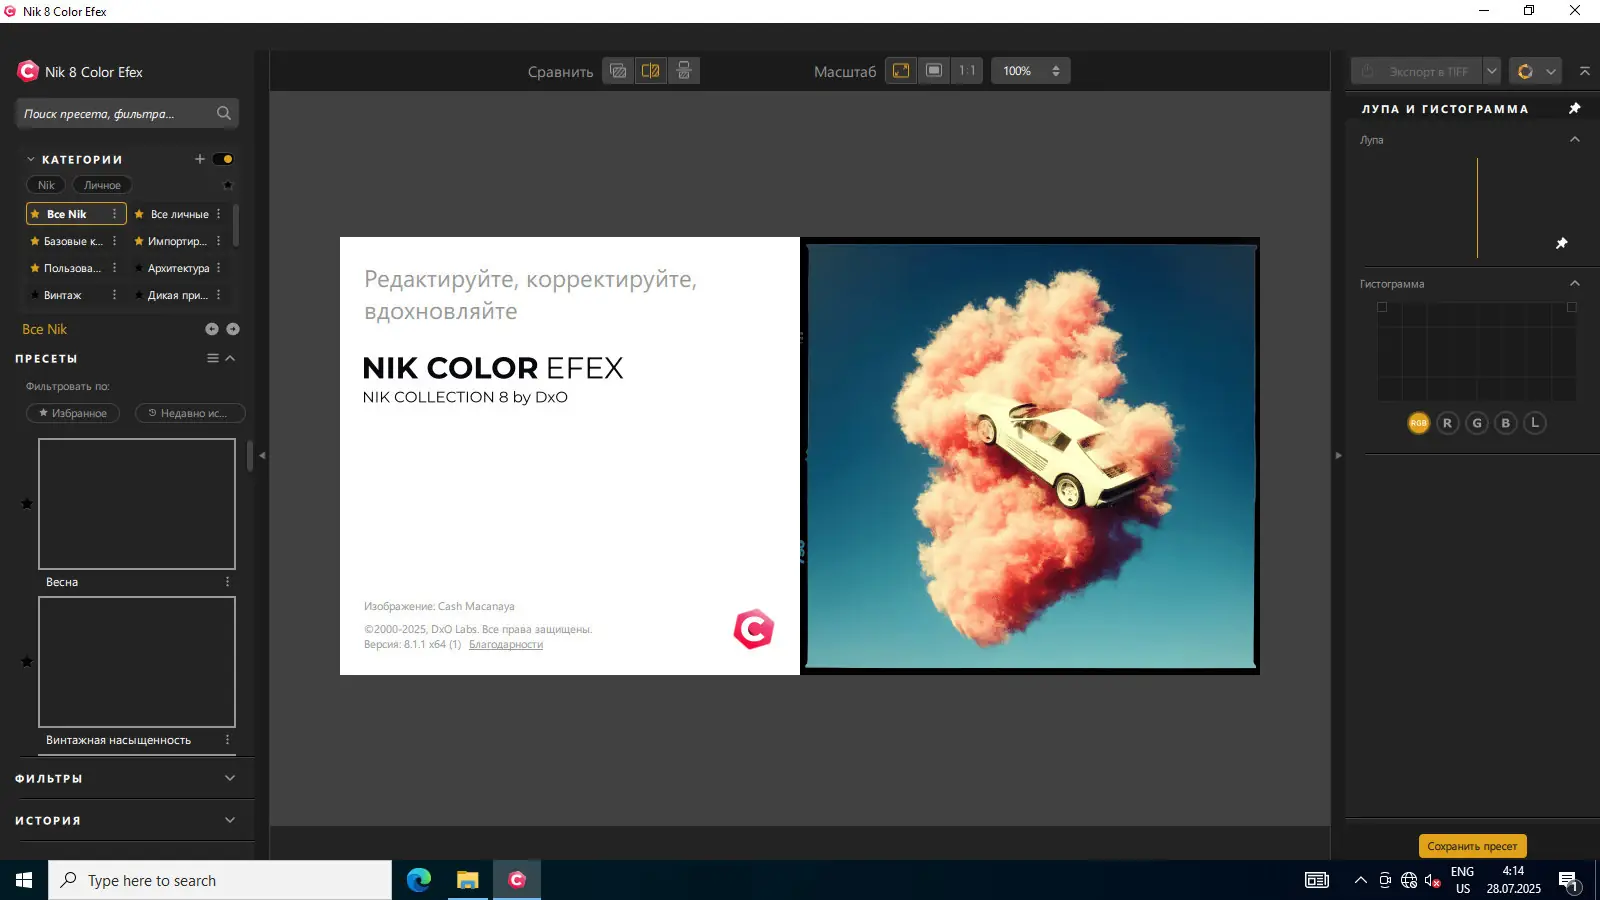Open preset list view options icon
The height and width of the screenshot is (900, 1600).
click(x=213, y=358)
